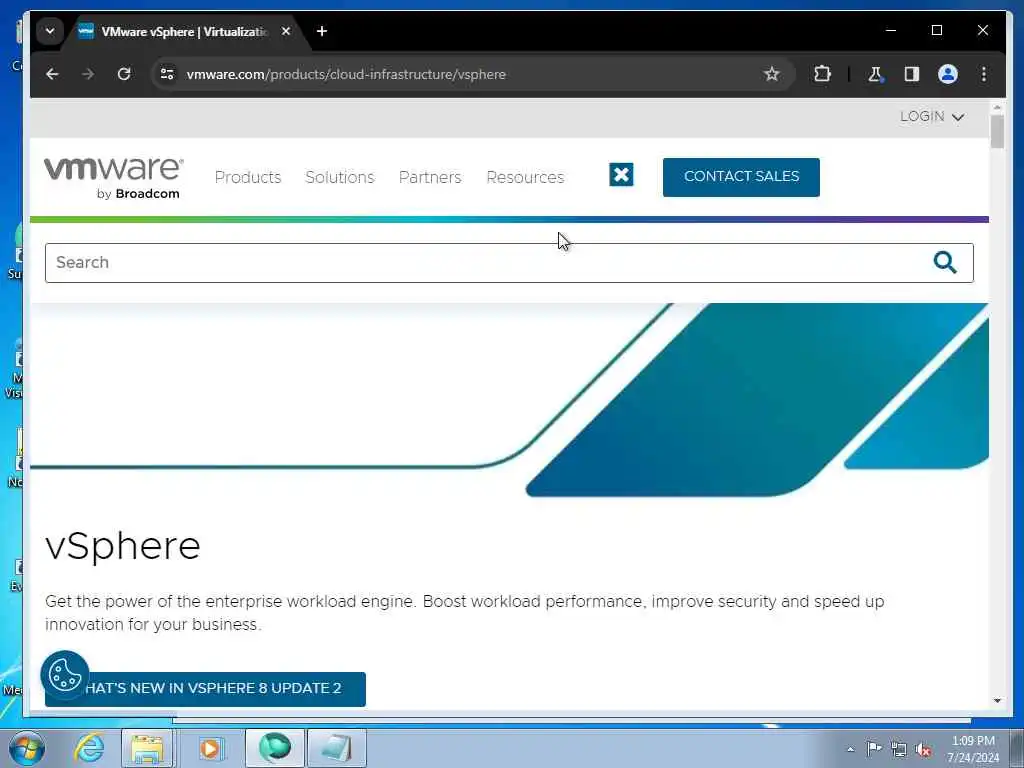Click the muted volume tray icon
Screen dimensions: 1024x768
pos(923,750)
